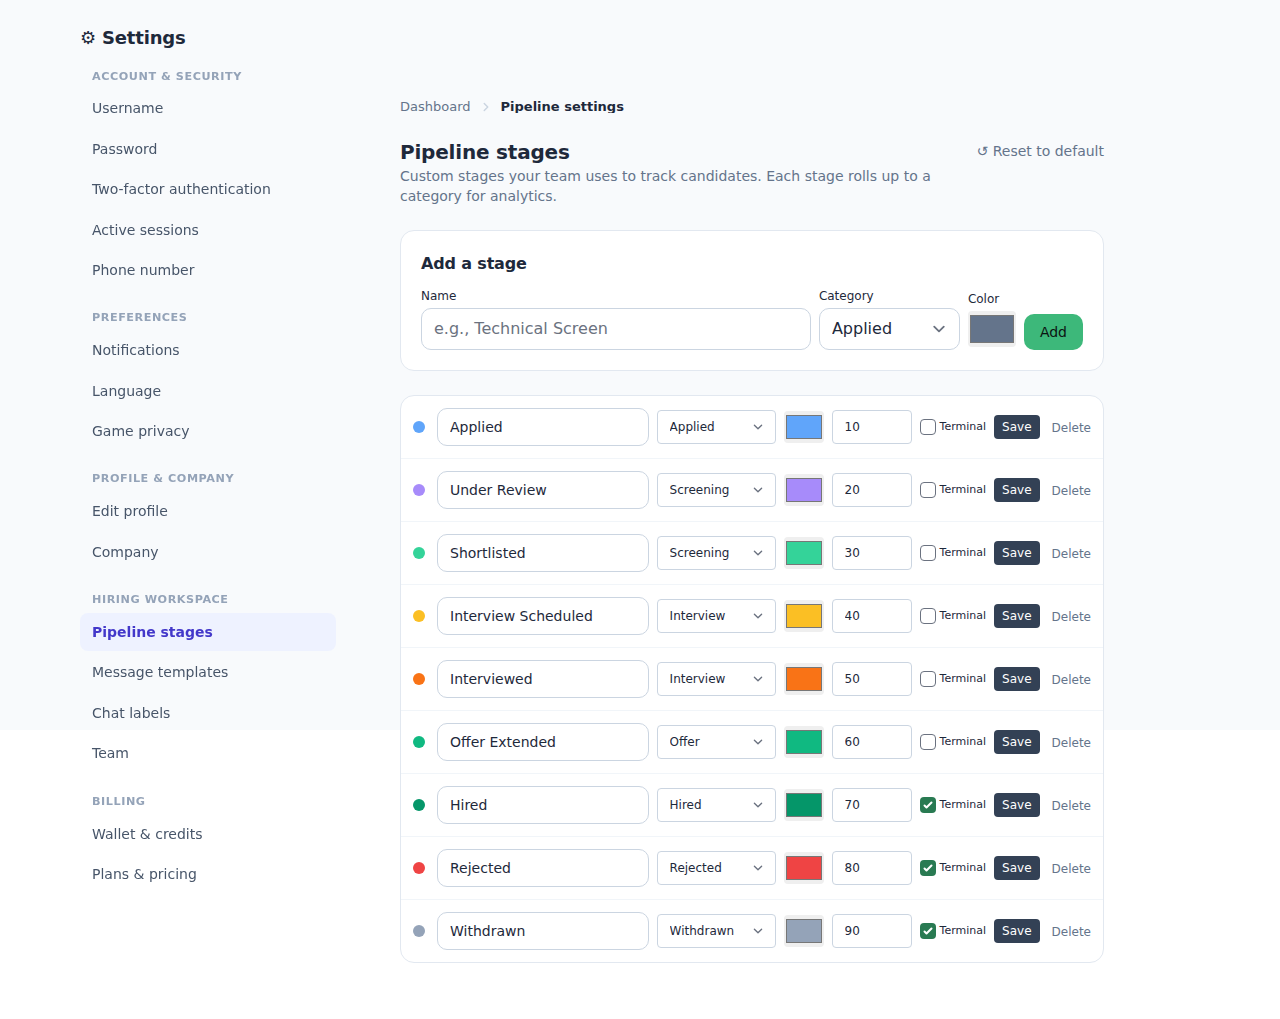The width and height of the screenshot is (1280, 1019).
Task: Click the green Add button
Action: [1053, 332]
